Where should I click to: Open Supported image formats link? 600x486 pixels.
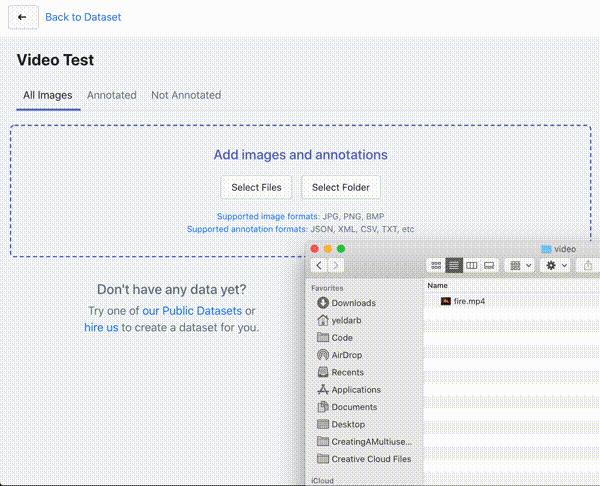coord(267,217)
